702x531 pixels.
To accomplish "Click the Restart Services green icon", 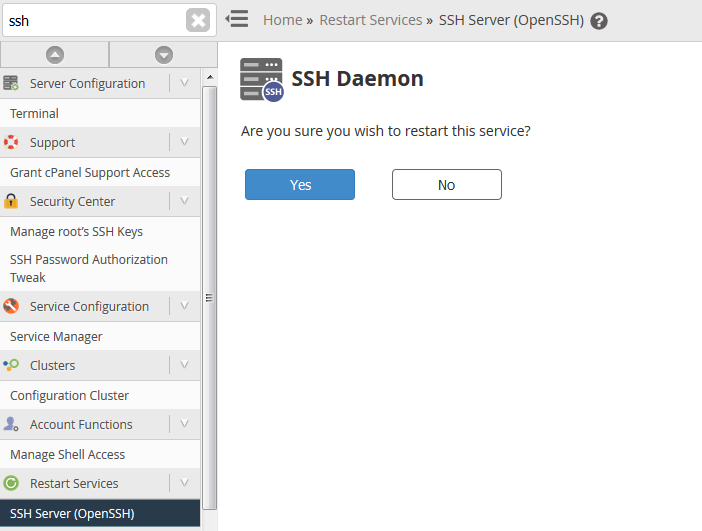I will pyautogui.click(x=11, y=483).
